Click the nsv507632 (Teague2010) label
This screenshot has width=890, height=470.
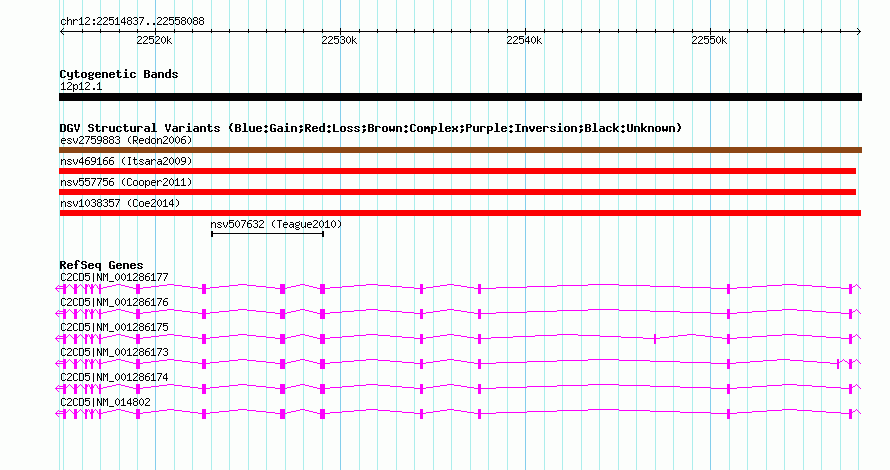click(x=276, y=224)
